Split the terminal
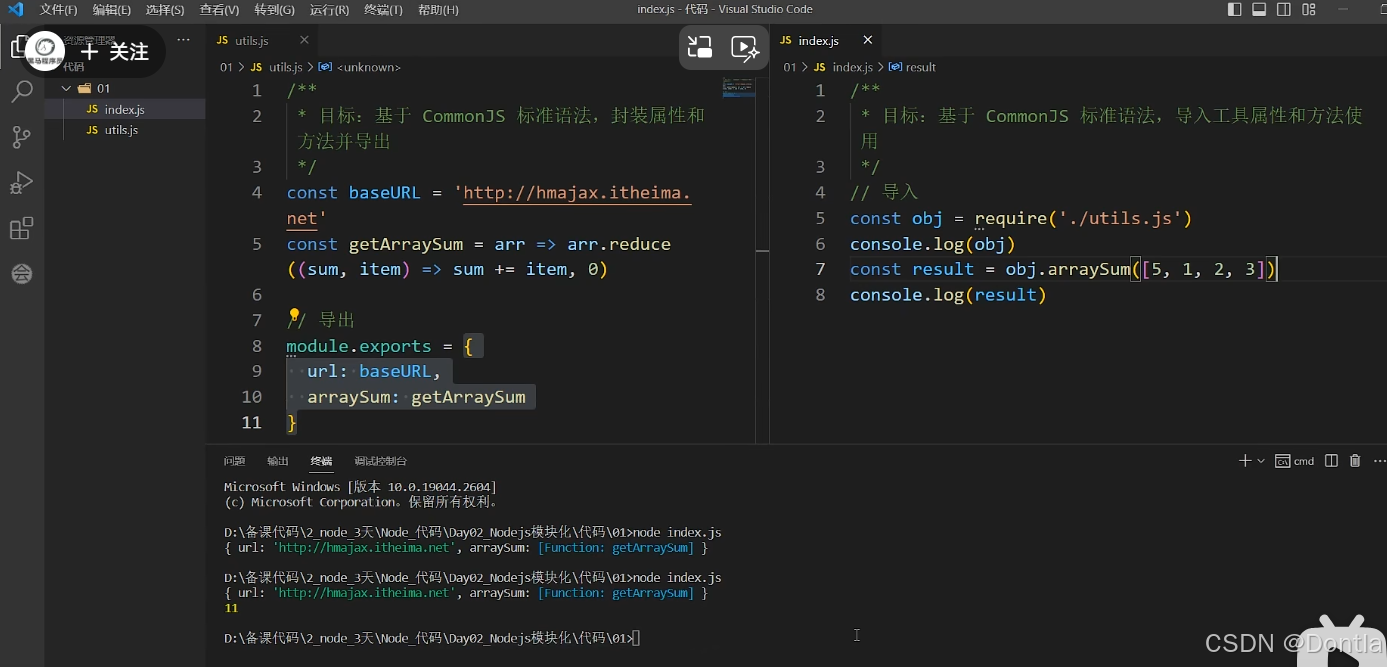The width and height of the screenshot is (1387, 667). point(1331,461)
